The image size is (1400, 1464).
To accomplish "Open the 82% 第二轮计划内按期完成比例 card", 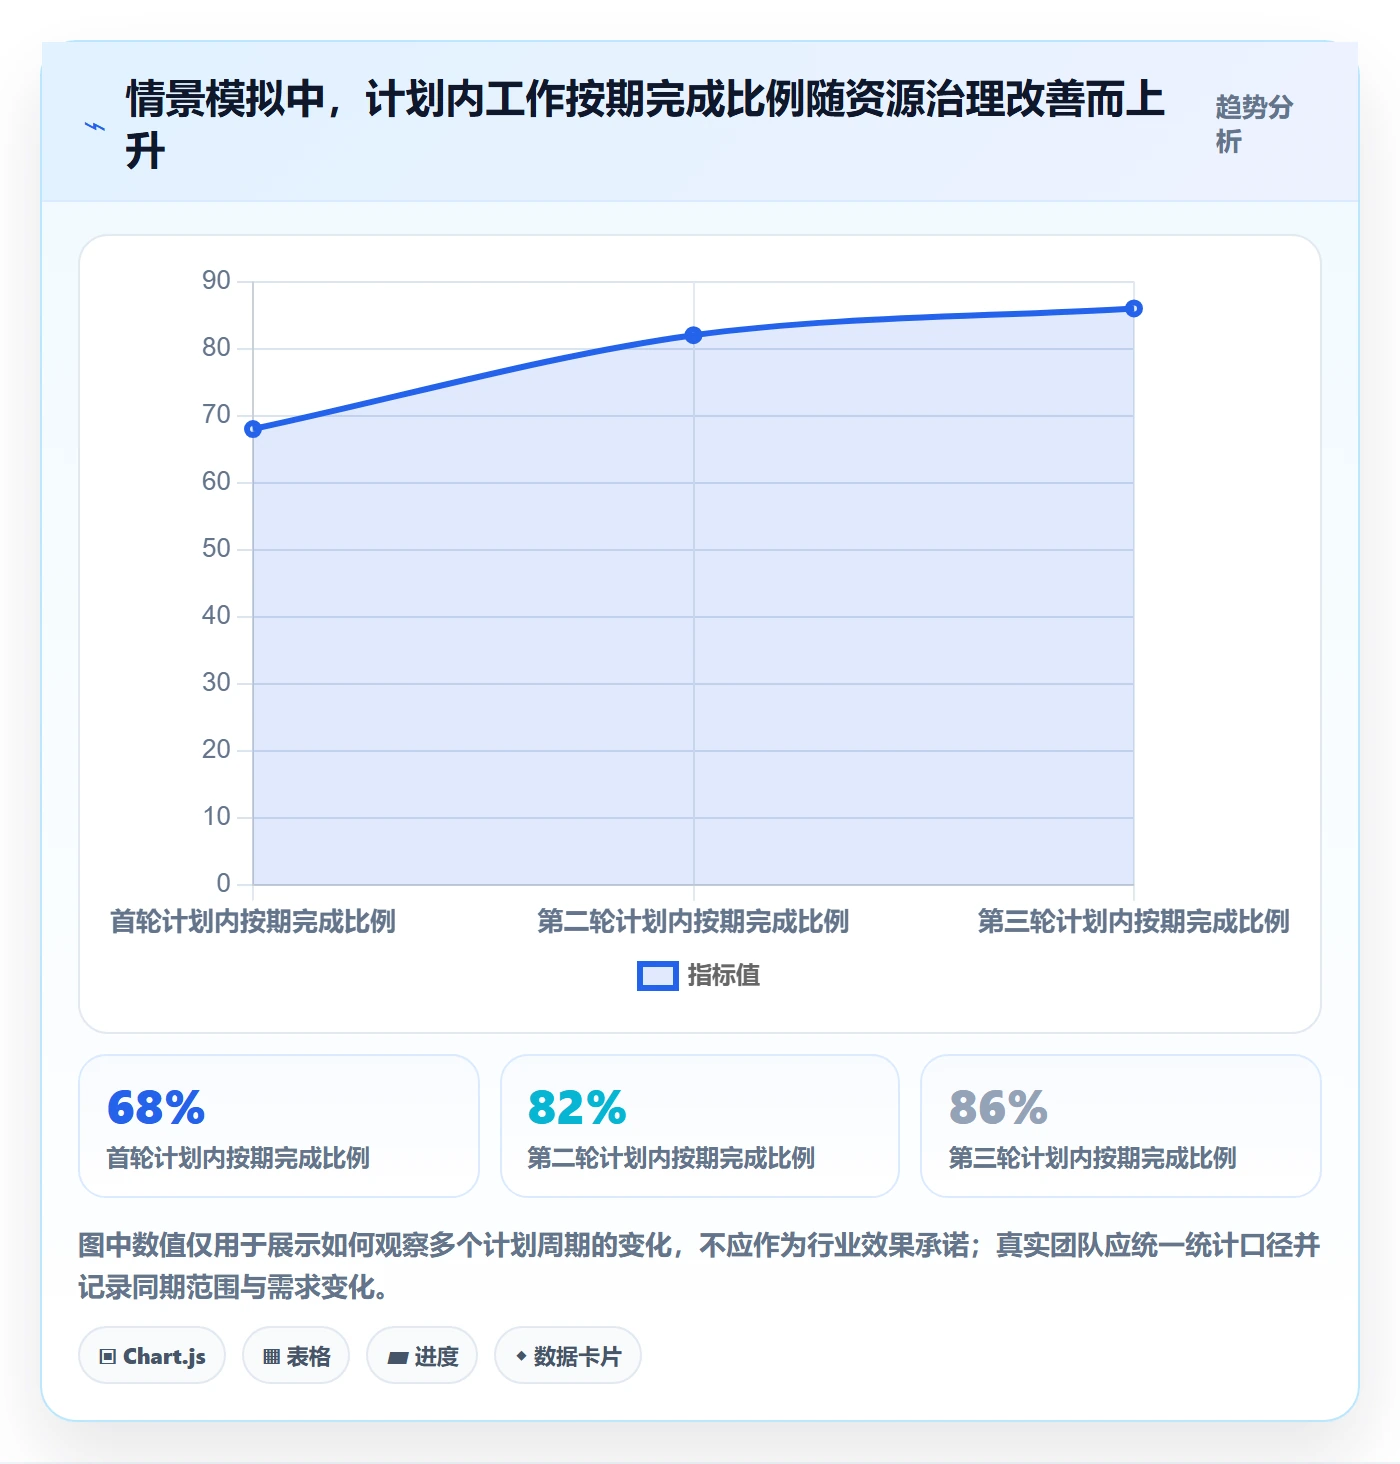I will click(700, 1126).
